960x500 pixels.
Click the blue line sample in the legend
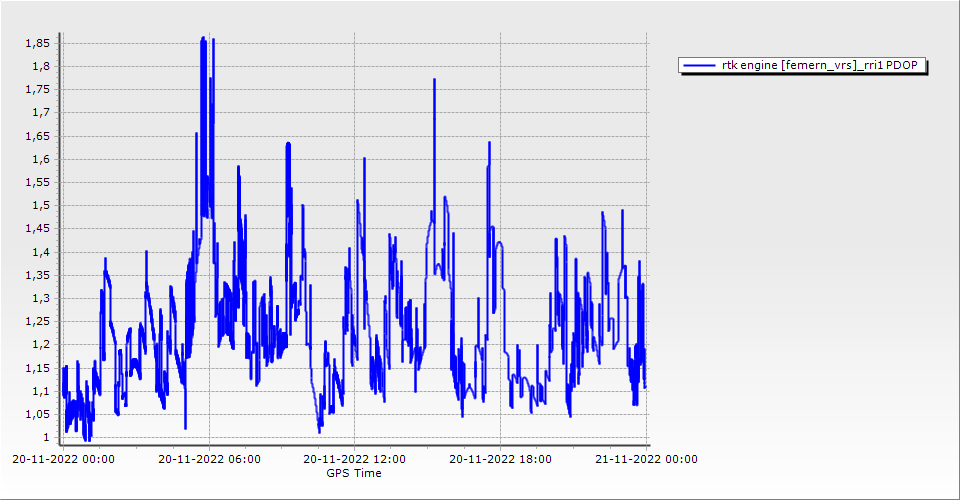696,66
